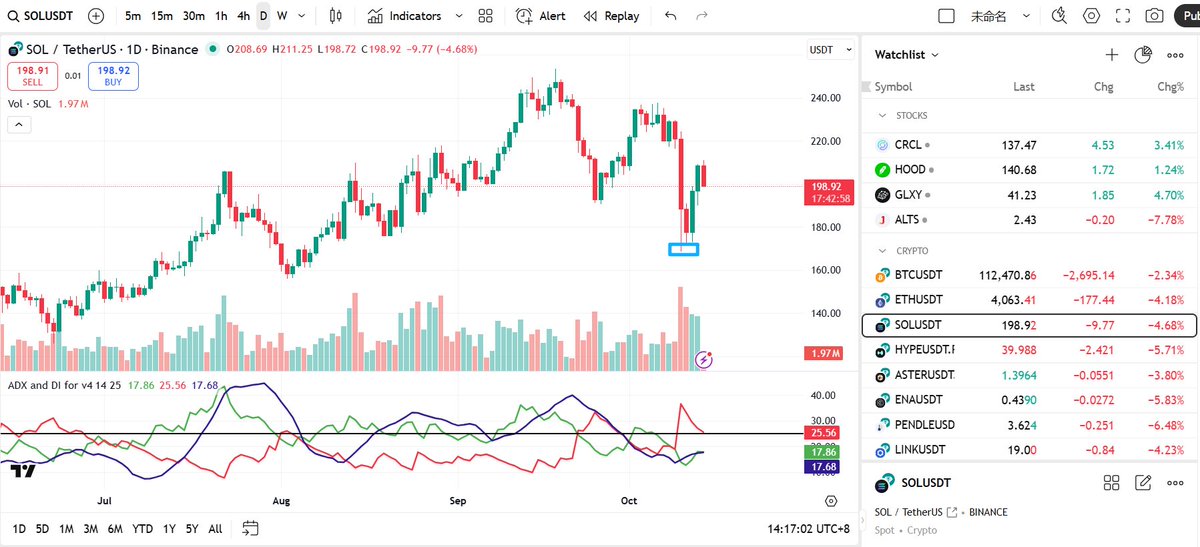This screenshot has width=1200, height=547.
Task: Select the BTCUSDT watchlist row
Action: [x=1029, y=275]
